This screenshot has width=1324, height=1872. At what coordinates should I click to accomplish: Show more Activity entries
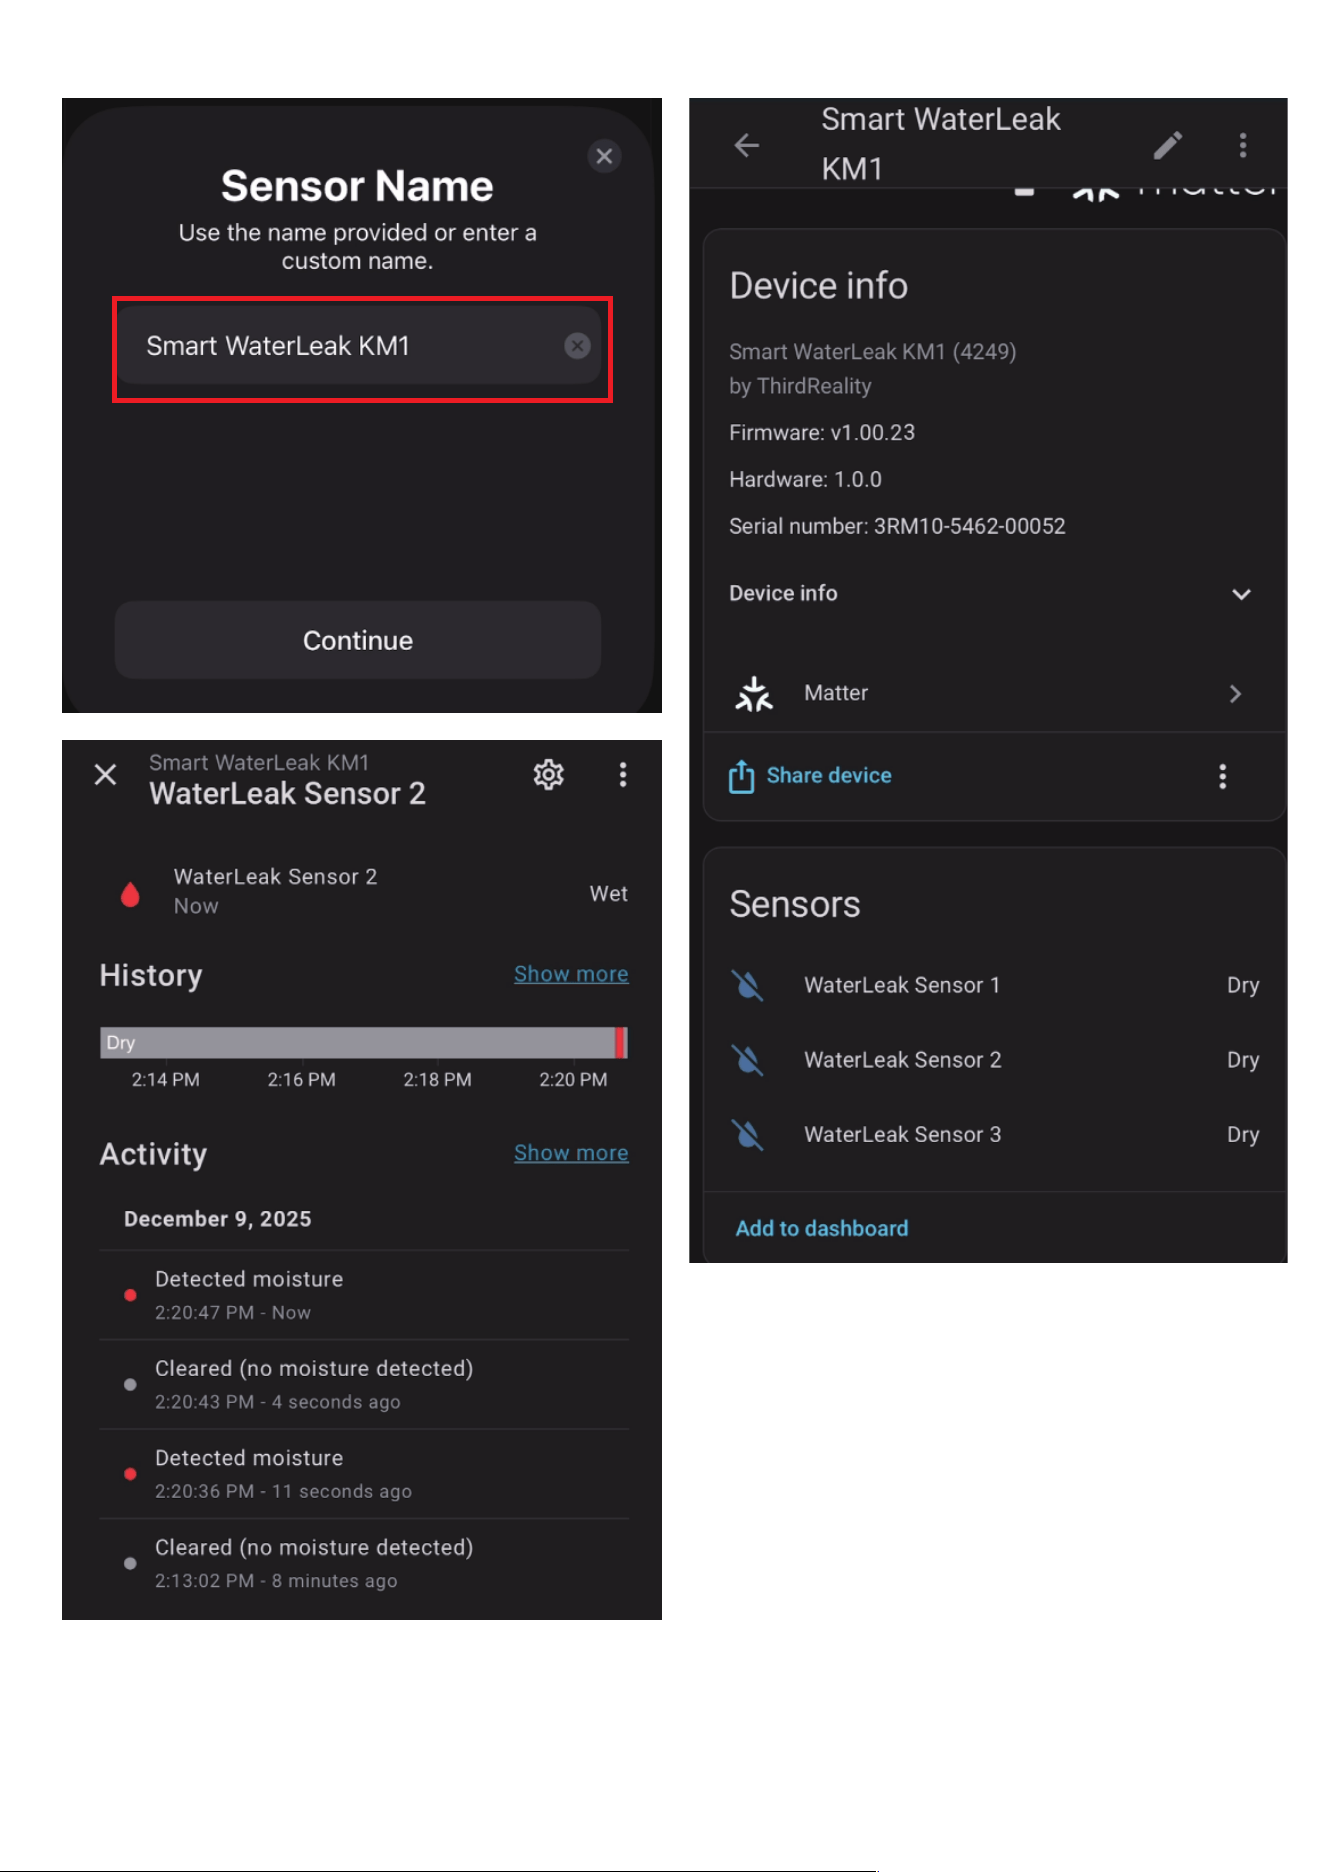(571, 1153)
